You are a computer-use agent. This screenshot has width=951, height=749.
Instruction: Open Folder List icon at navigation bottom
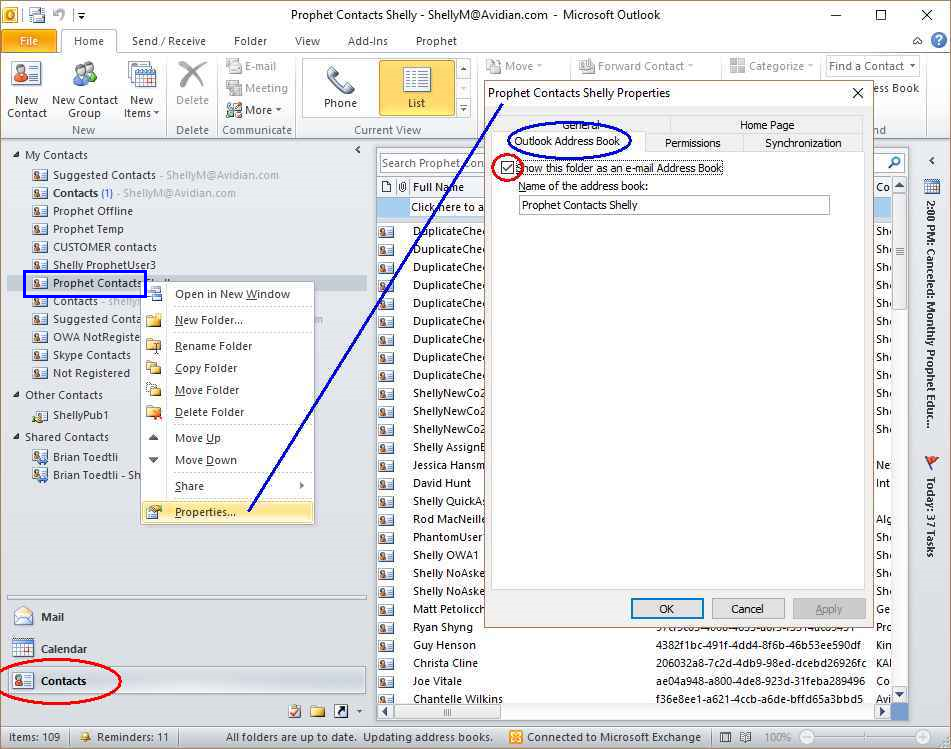[x=317, y=711]
